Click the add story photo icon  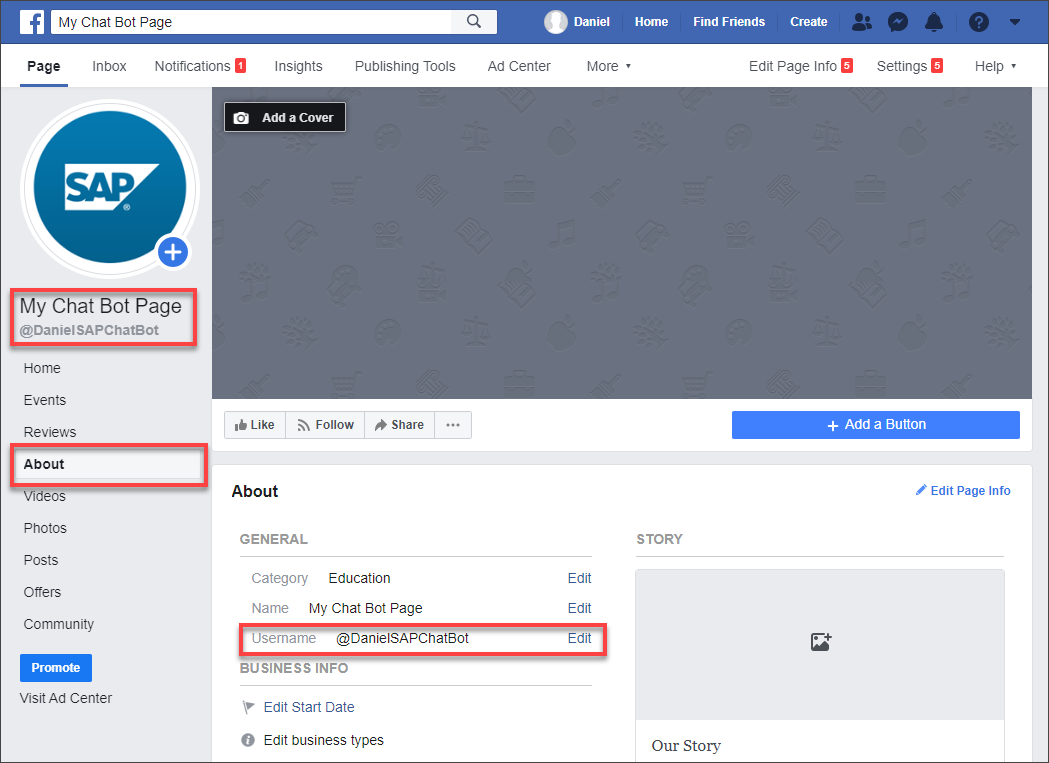click(x=821, y=642)
